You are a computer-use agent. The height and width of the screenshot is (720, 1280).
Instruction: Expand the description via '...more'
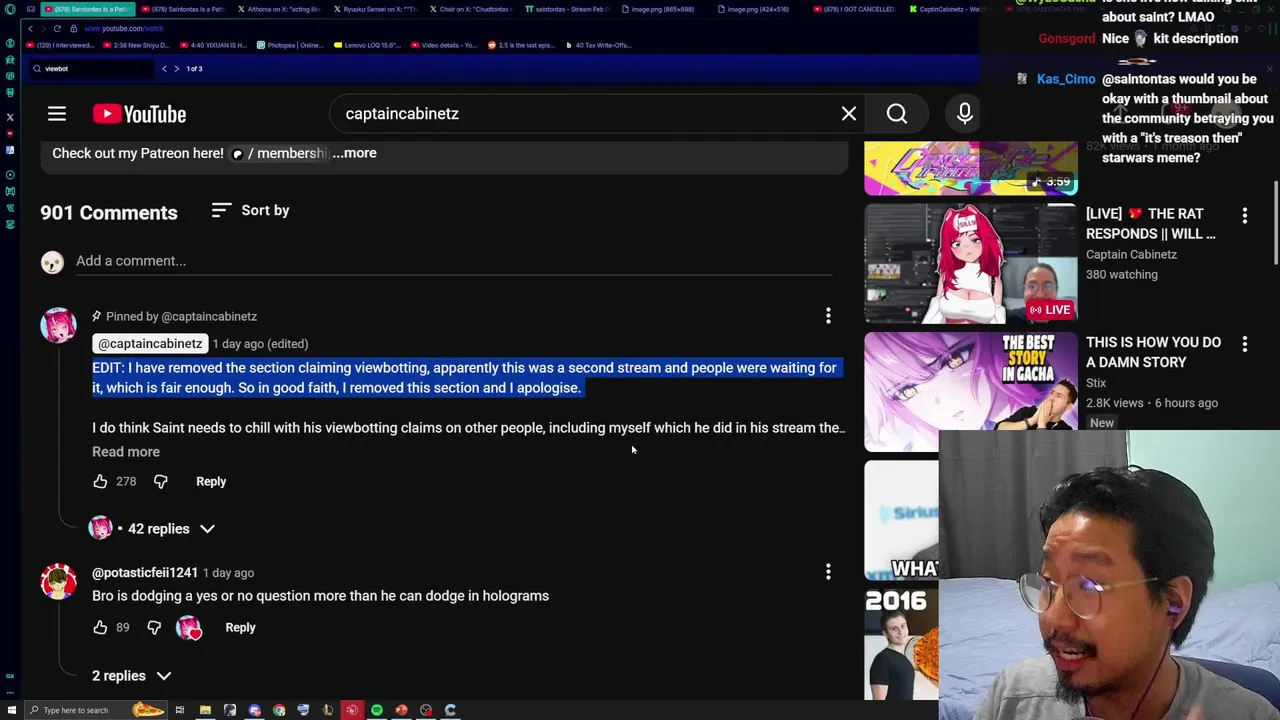[x=354, y=153]
